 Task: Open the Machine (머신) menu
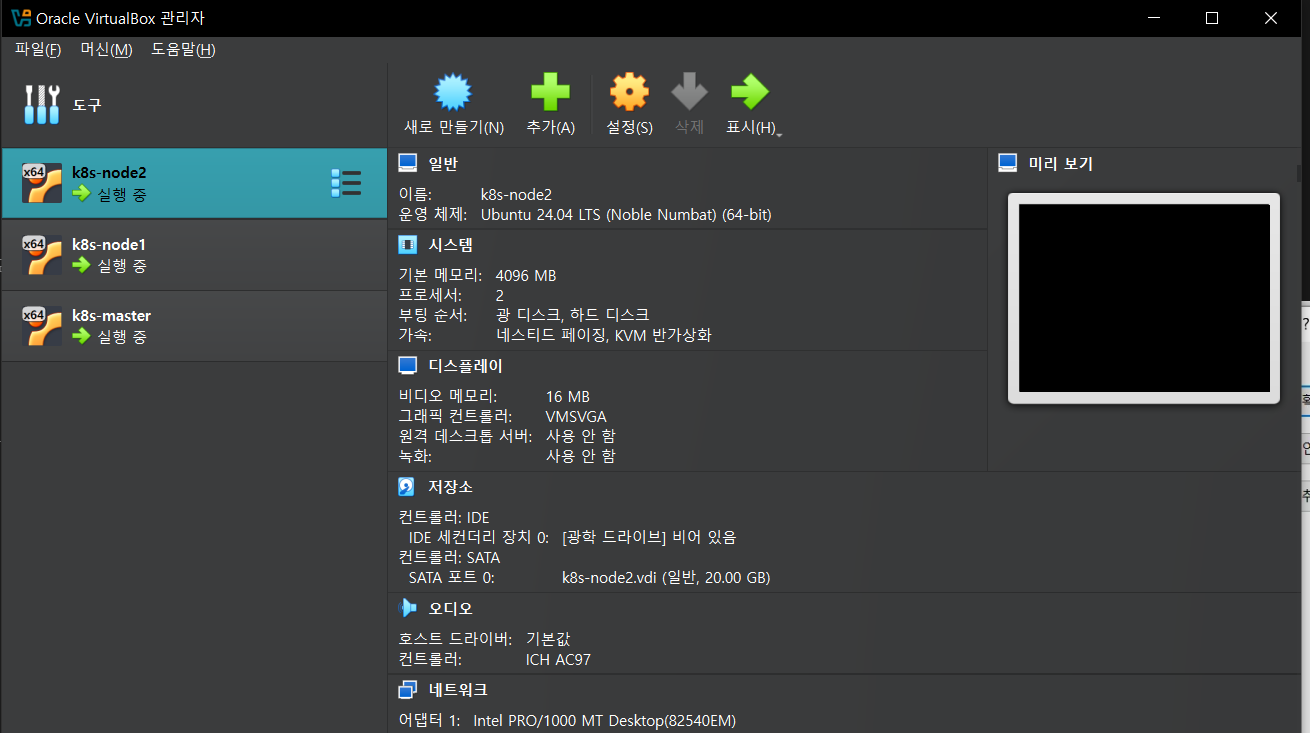point(106,50)
